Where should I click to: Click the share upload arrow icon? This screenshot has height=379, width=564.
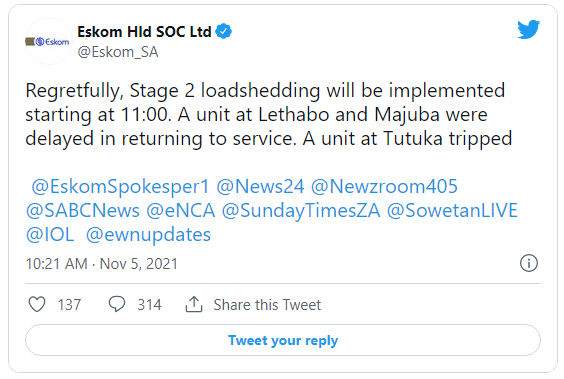[x=194, y=304]
